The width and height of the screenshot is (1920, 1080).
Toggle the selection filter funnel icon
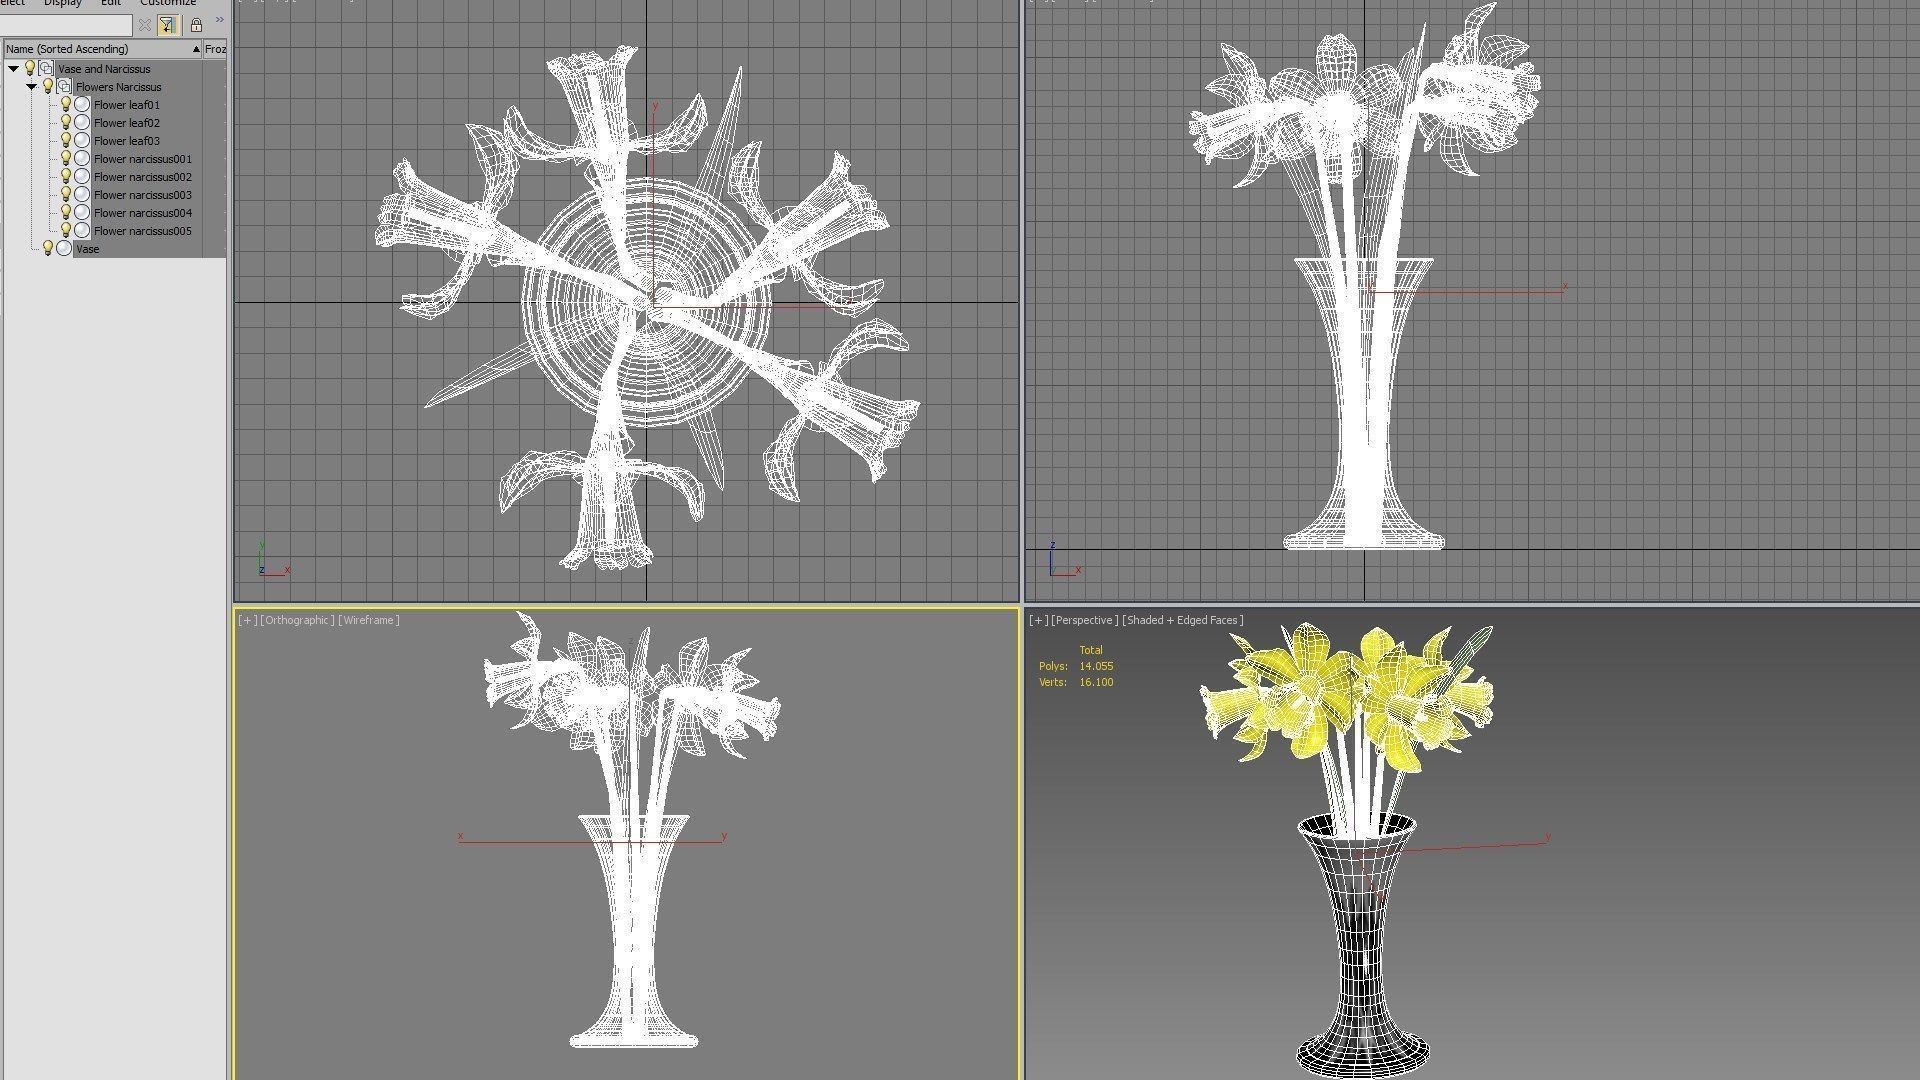(168, 25)
